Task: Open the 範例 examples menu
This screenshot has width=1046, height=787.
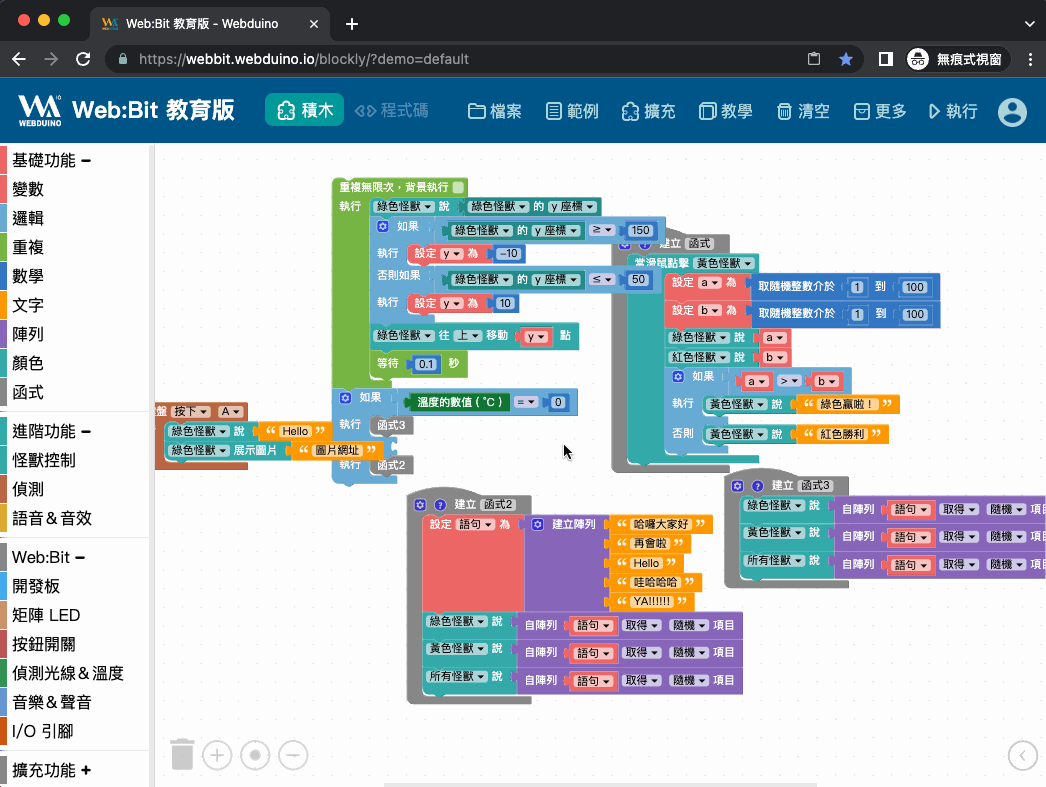Action: click(572, 111)
